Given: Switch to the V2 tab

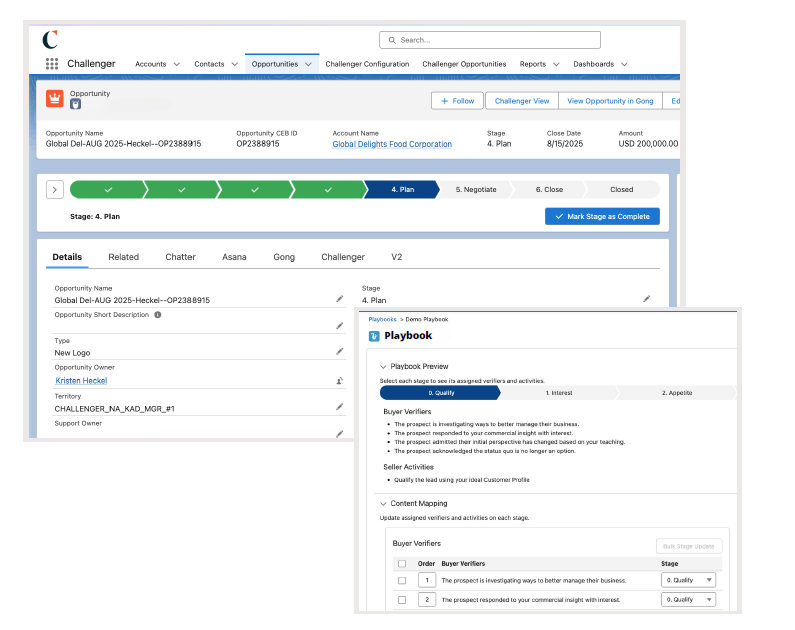Looking at the screenshot, I should 396,257.
